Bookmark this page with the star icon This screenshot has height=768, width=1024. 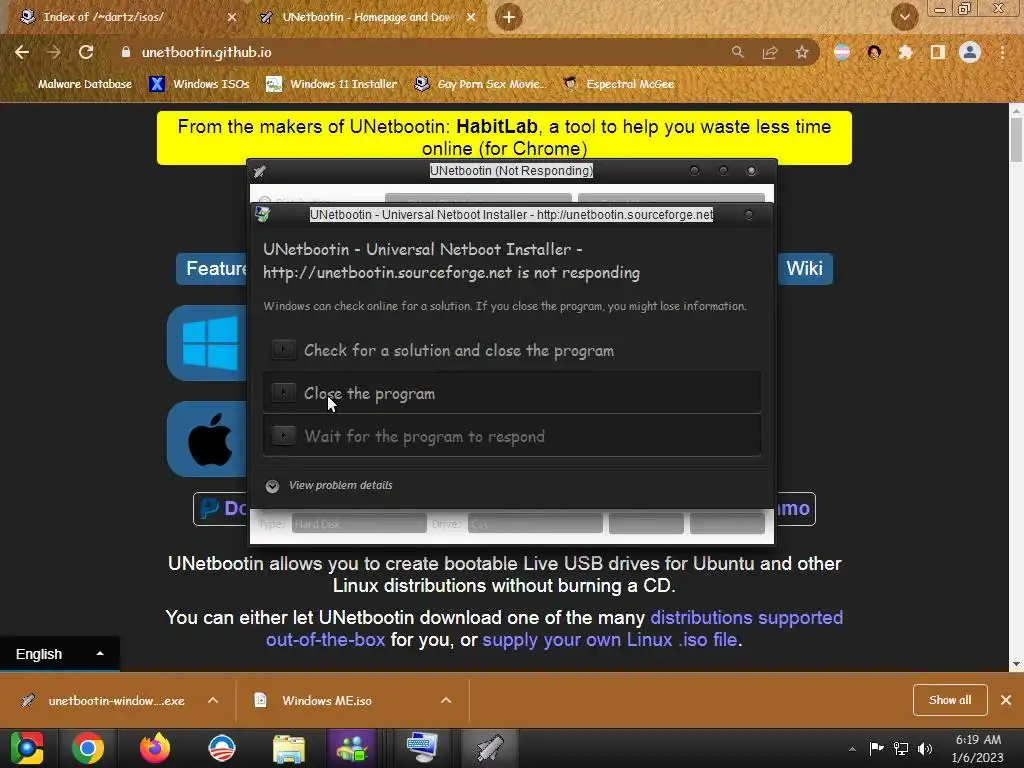[x=802, y=52]
